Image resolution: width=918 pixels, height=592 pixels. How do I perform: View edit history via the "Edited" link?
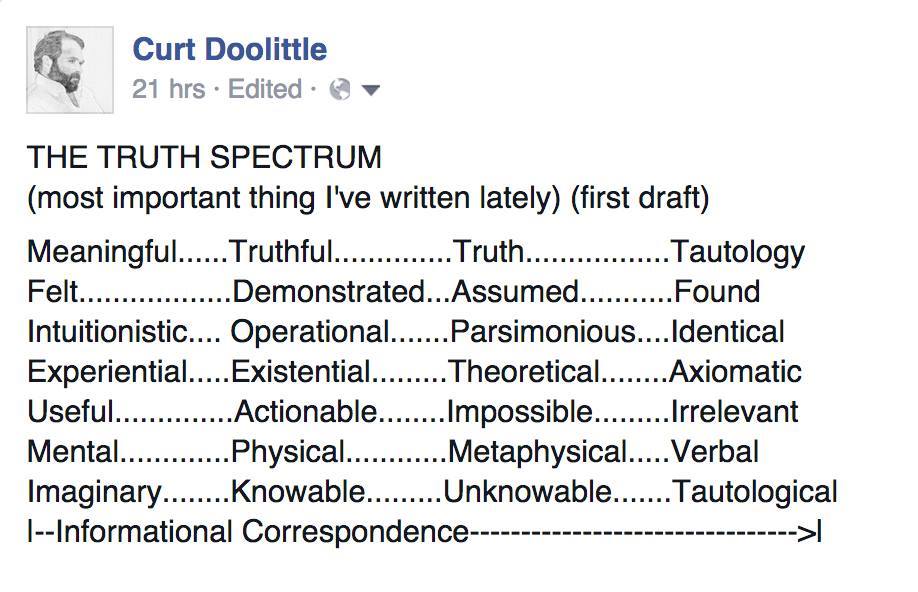[x=265, y=90]
